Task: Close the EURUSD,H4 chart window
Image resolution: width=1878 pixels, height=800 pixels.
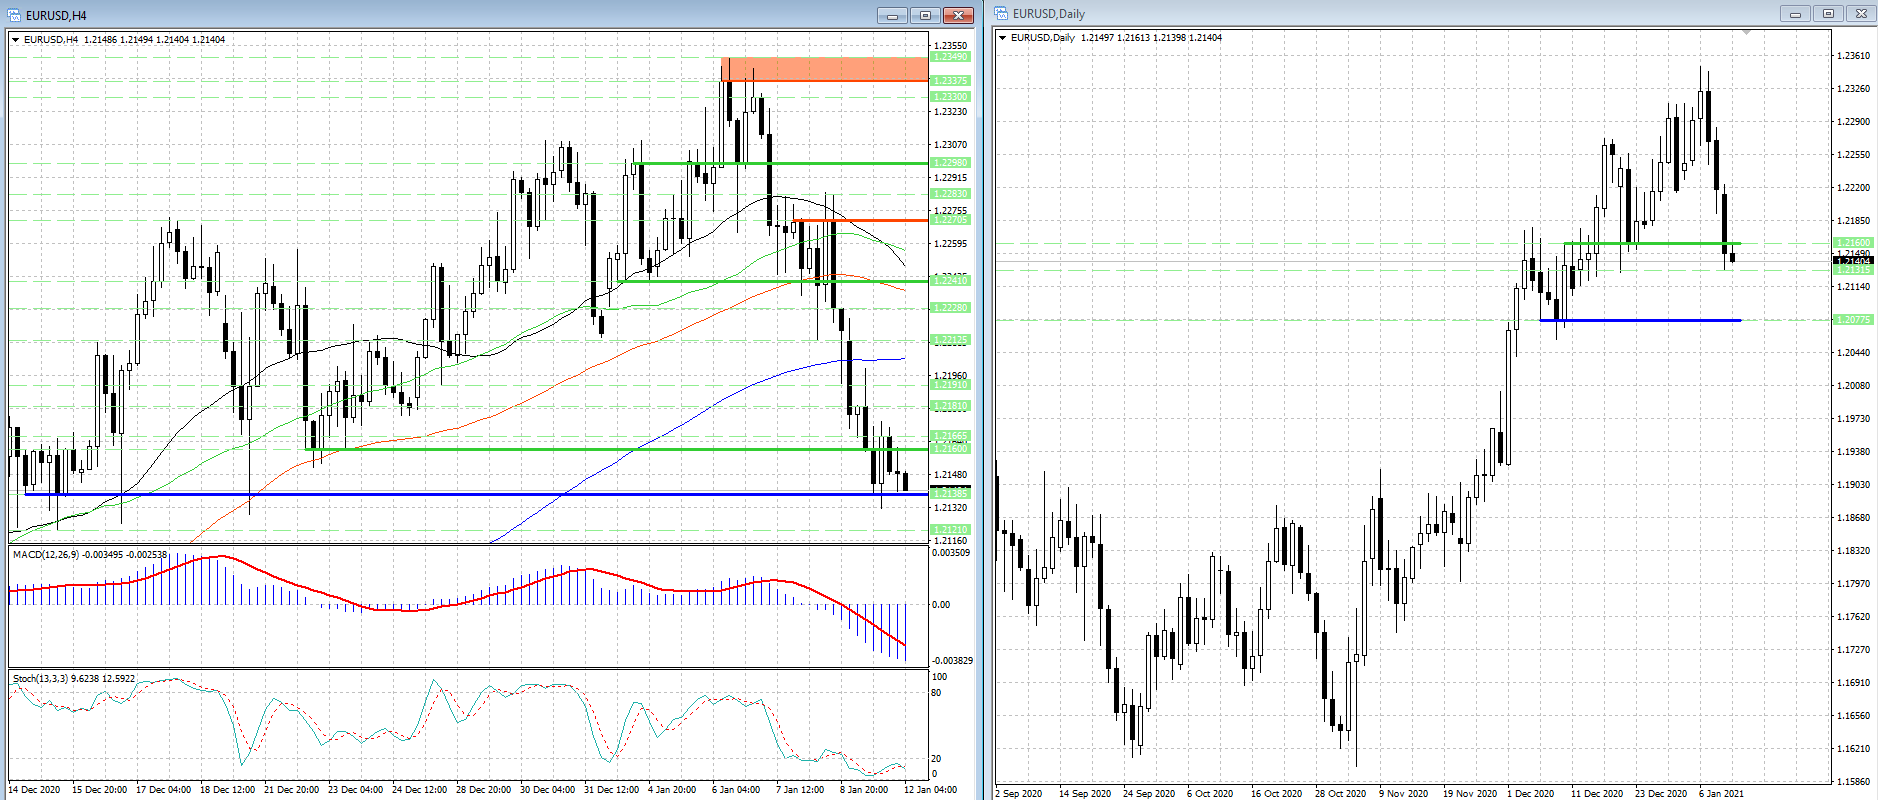Action: [x=958, y=15]
